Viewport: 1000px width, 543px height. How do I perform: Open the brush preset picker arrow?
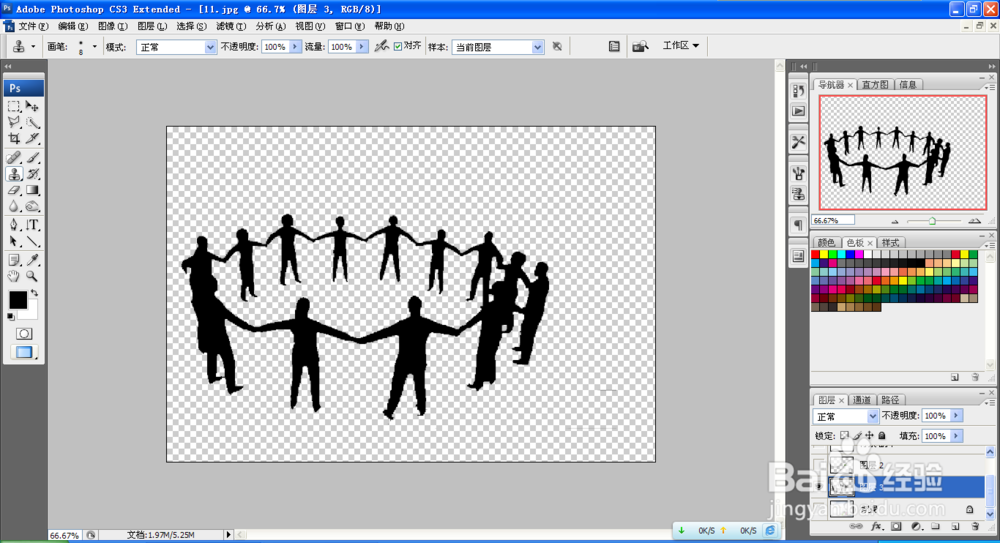point(94,47)
